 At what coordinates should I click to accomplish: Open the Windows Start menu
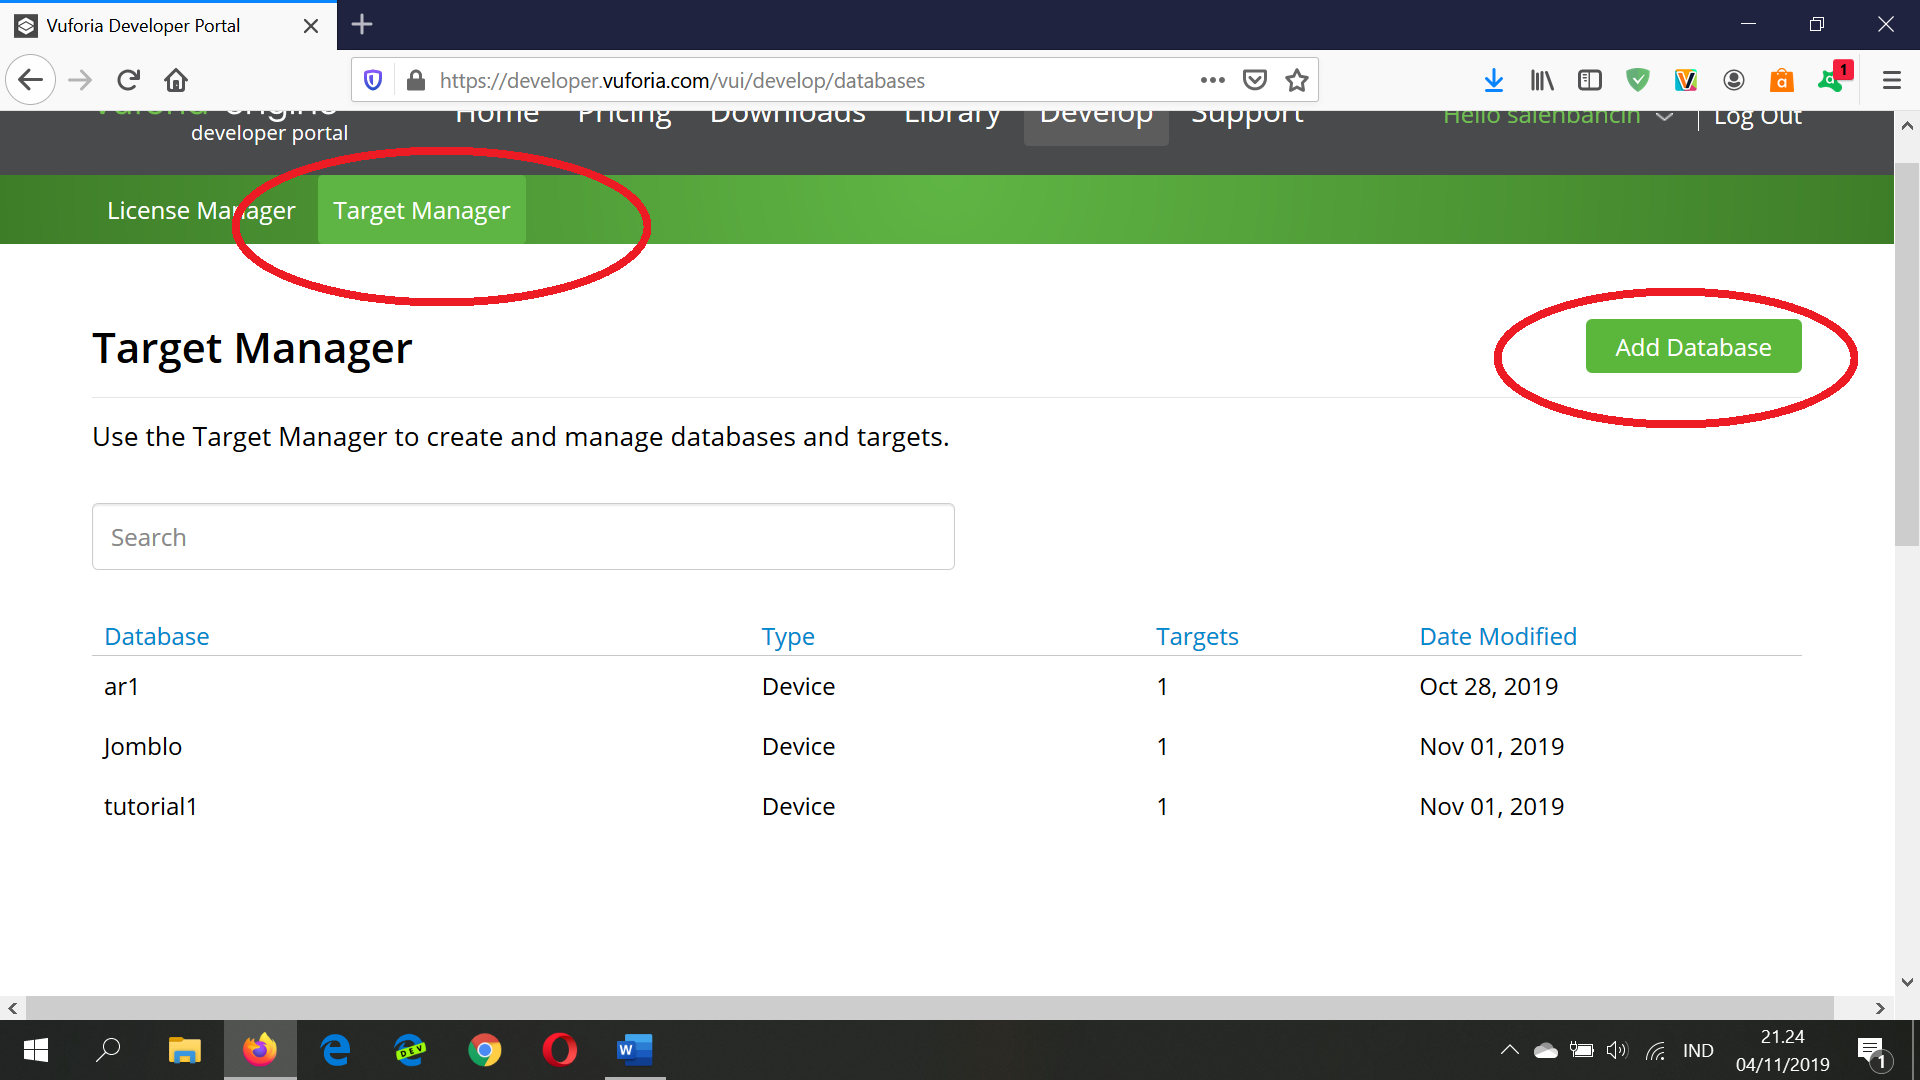[x=36, y=1050]
